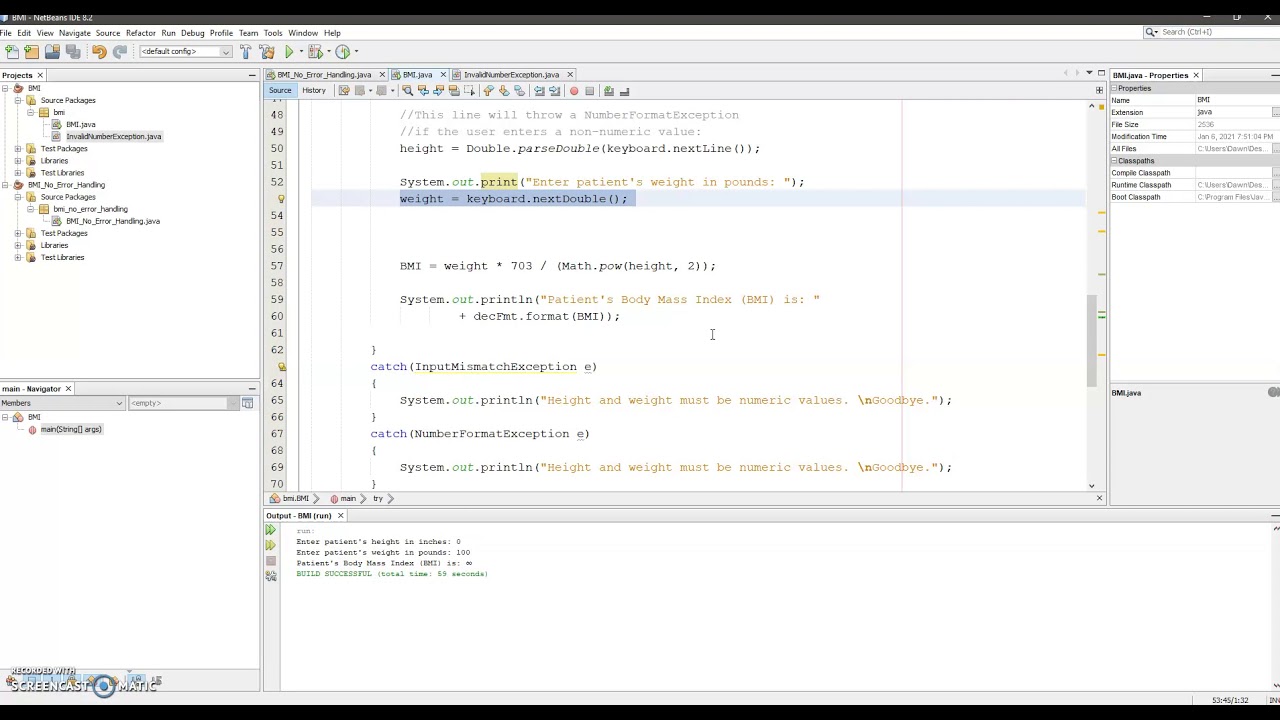Viewport: 1280px width, 720px height.
Task: Click Clean and Build Project icon
Action: (x=267, y=52)
